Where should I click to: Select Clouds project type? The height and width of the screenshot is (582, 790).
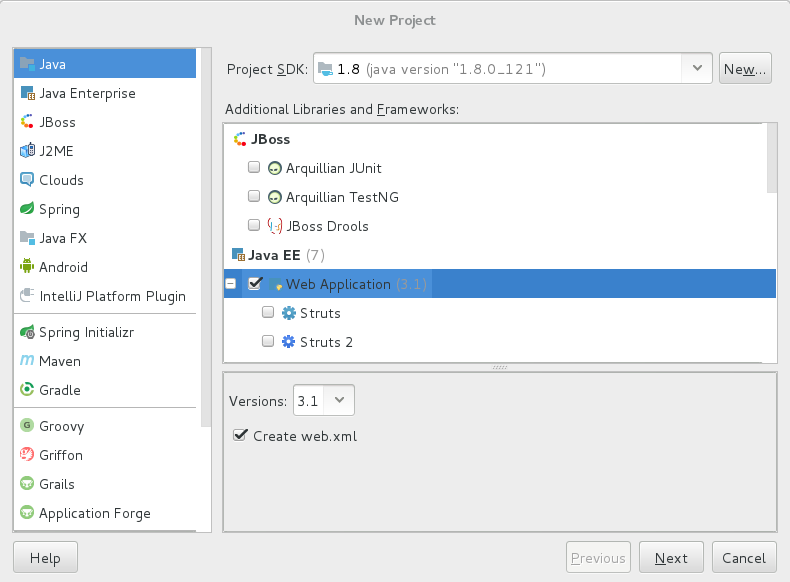coord(105,180)
